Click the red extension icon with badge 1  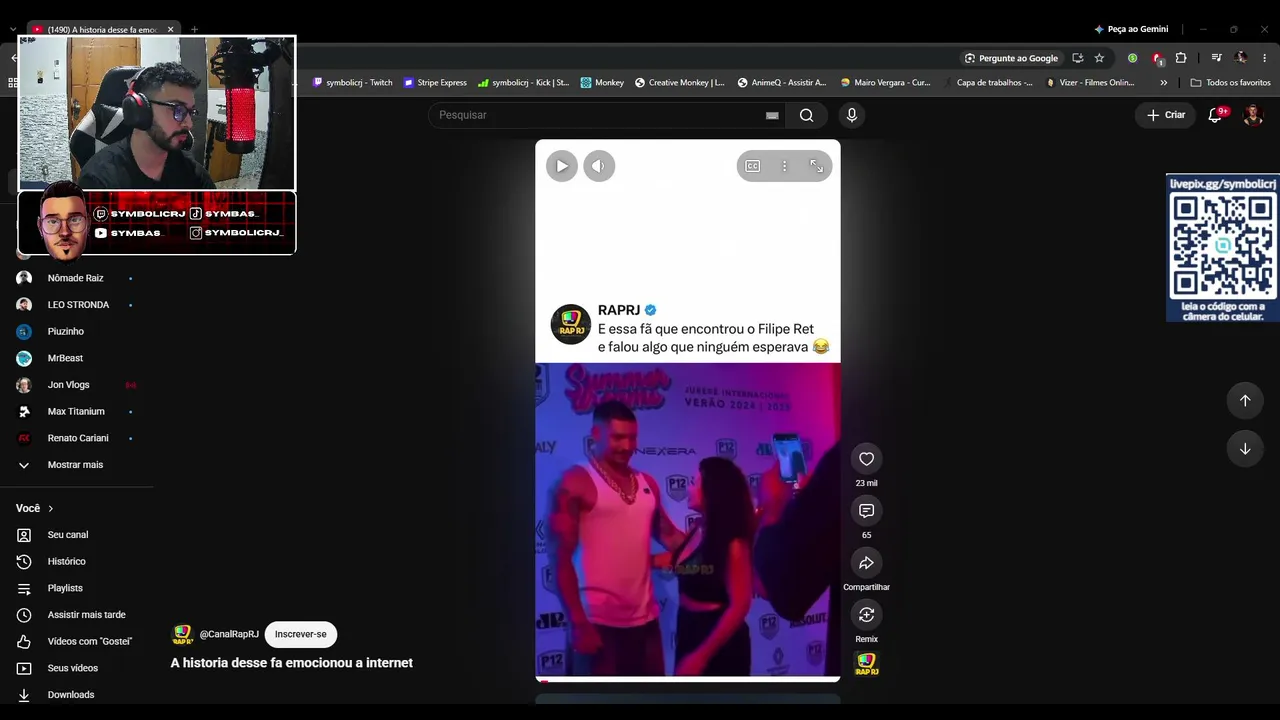[1157, 58]
